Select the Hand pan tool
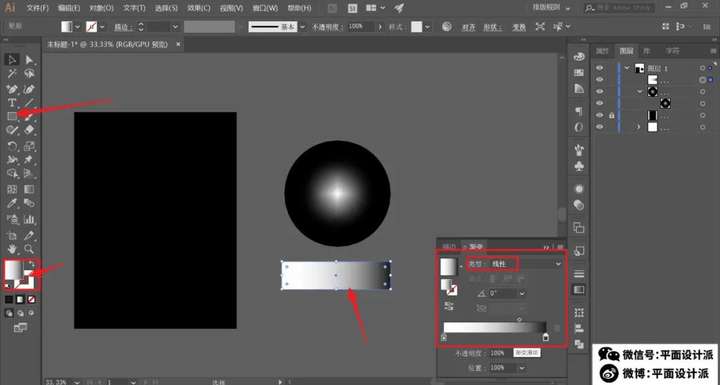720x385 pixels. click(12, 249)
